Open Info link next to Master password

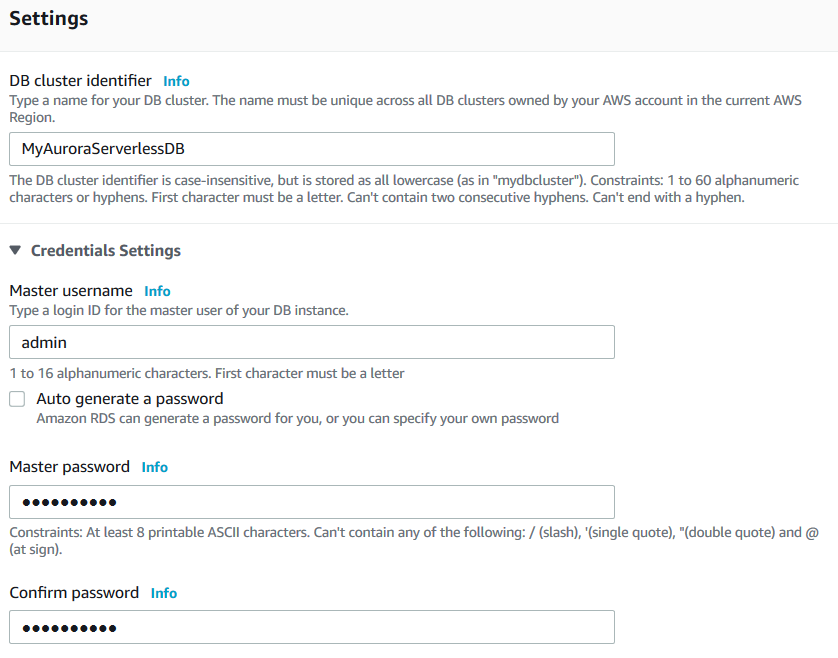(x=155, y=467)
